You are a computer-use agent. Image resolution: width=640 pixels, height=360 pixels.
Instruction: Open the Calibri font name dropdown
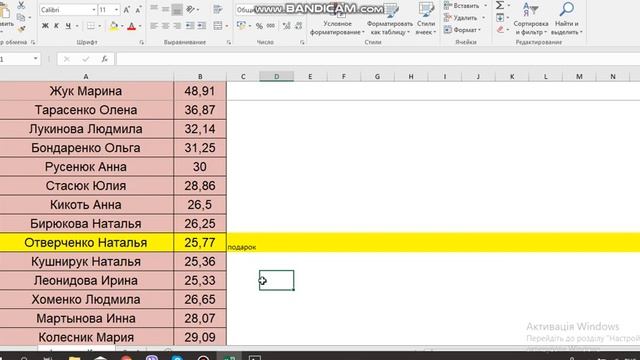(94, 10)
